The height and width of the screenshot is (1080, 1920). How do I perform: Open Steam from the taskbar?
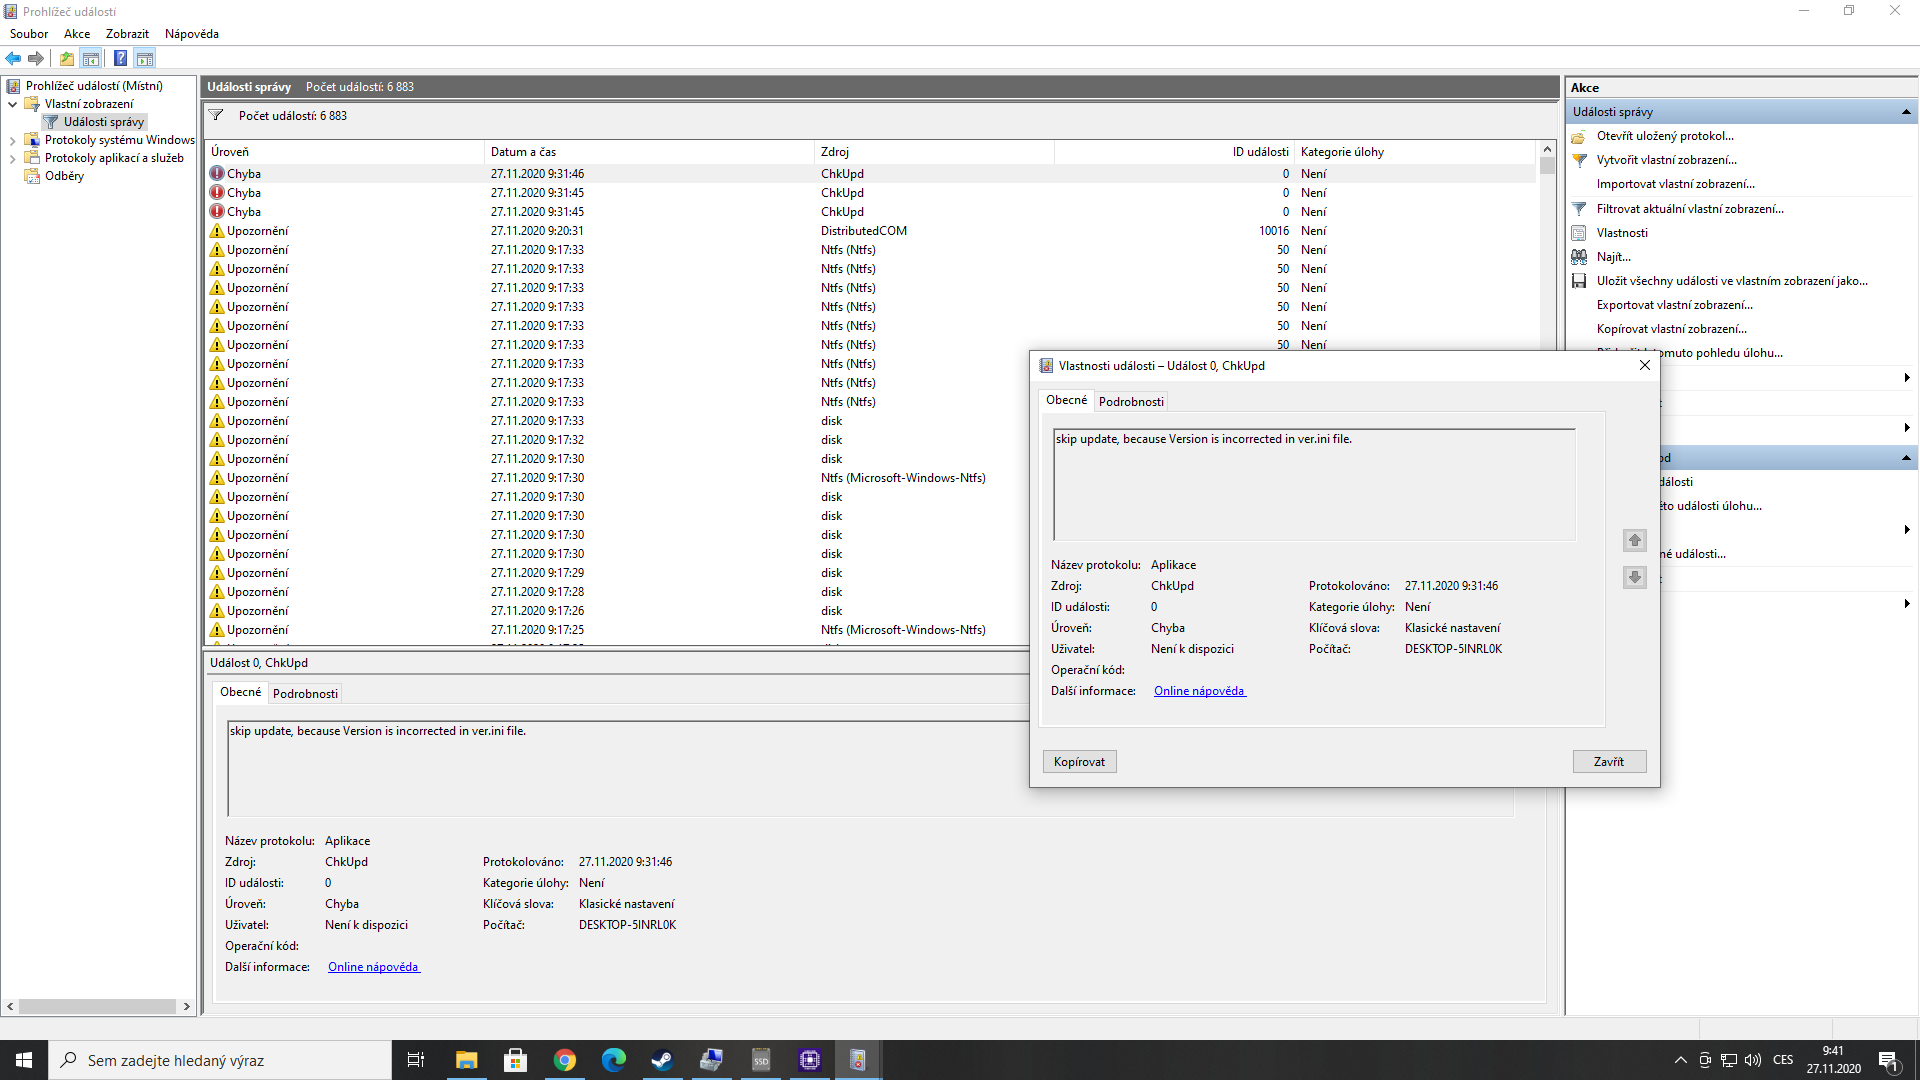click(x=662, y=1060)
